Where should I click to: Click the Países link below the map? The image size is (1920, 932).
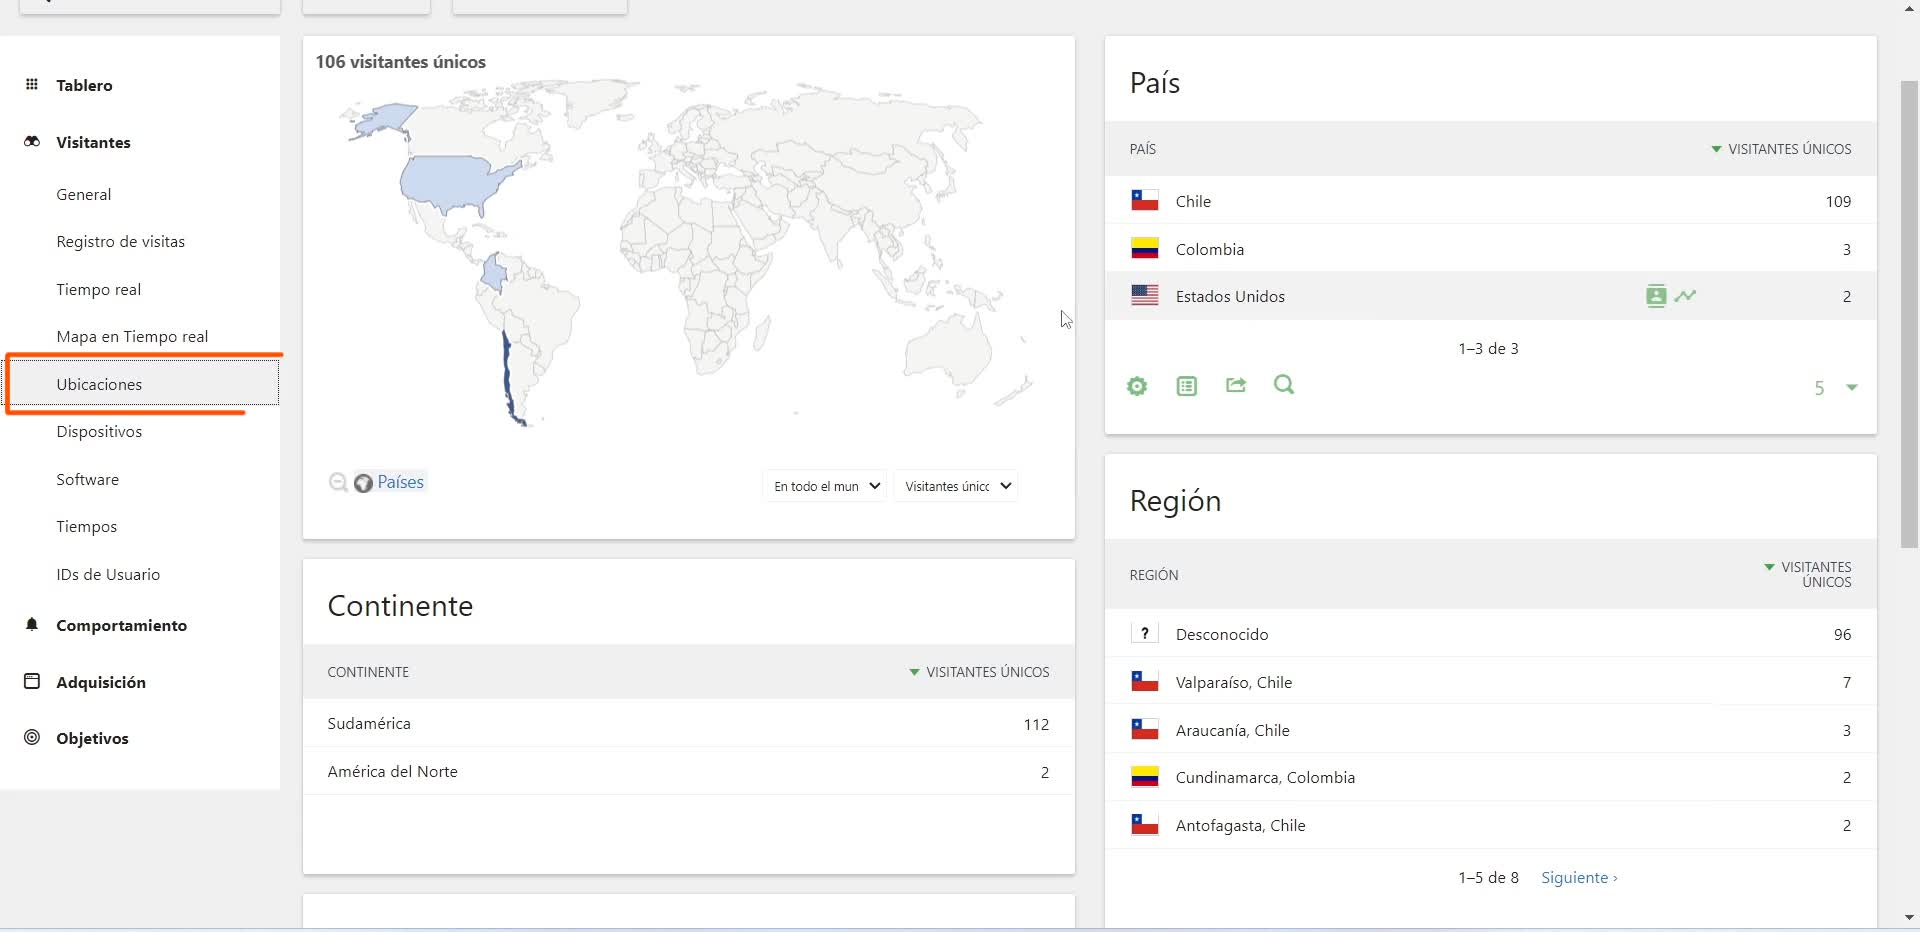[400, 482]
